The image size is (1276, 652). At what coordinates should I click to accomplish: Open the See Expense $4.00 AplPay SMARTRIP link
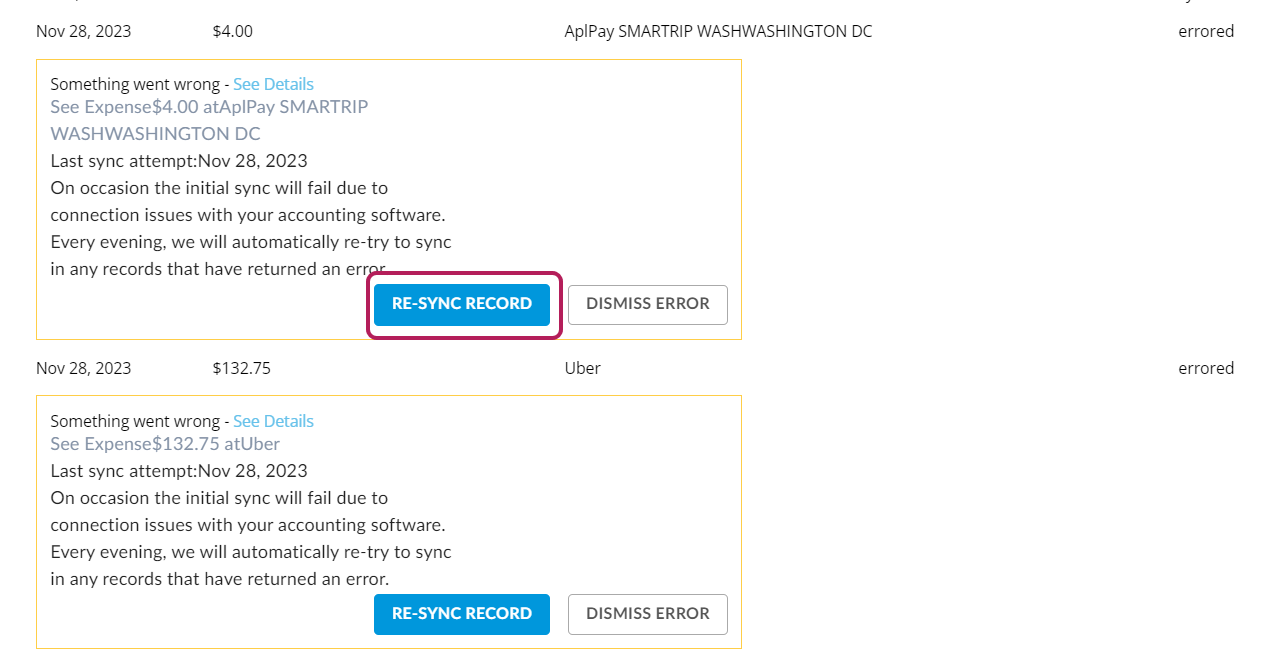click(209, 107)
